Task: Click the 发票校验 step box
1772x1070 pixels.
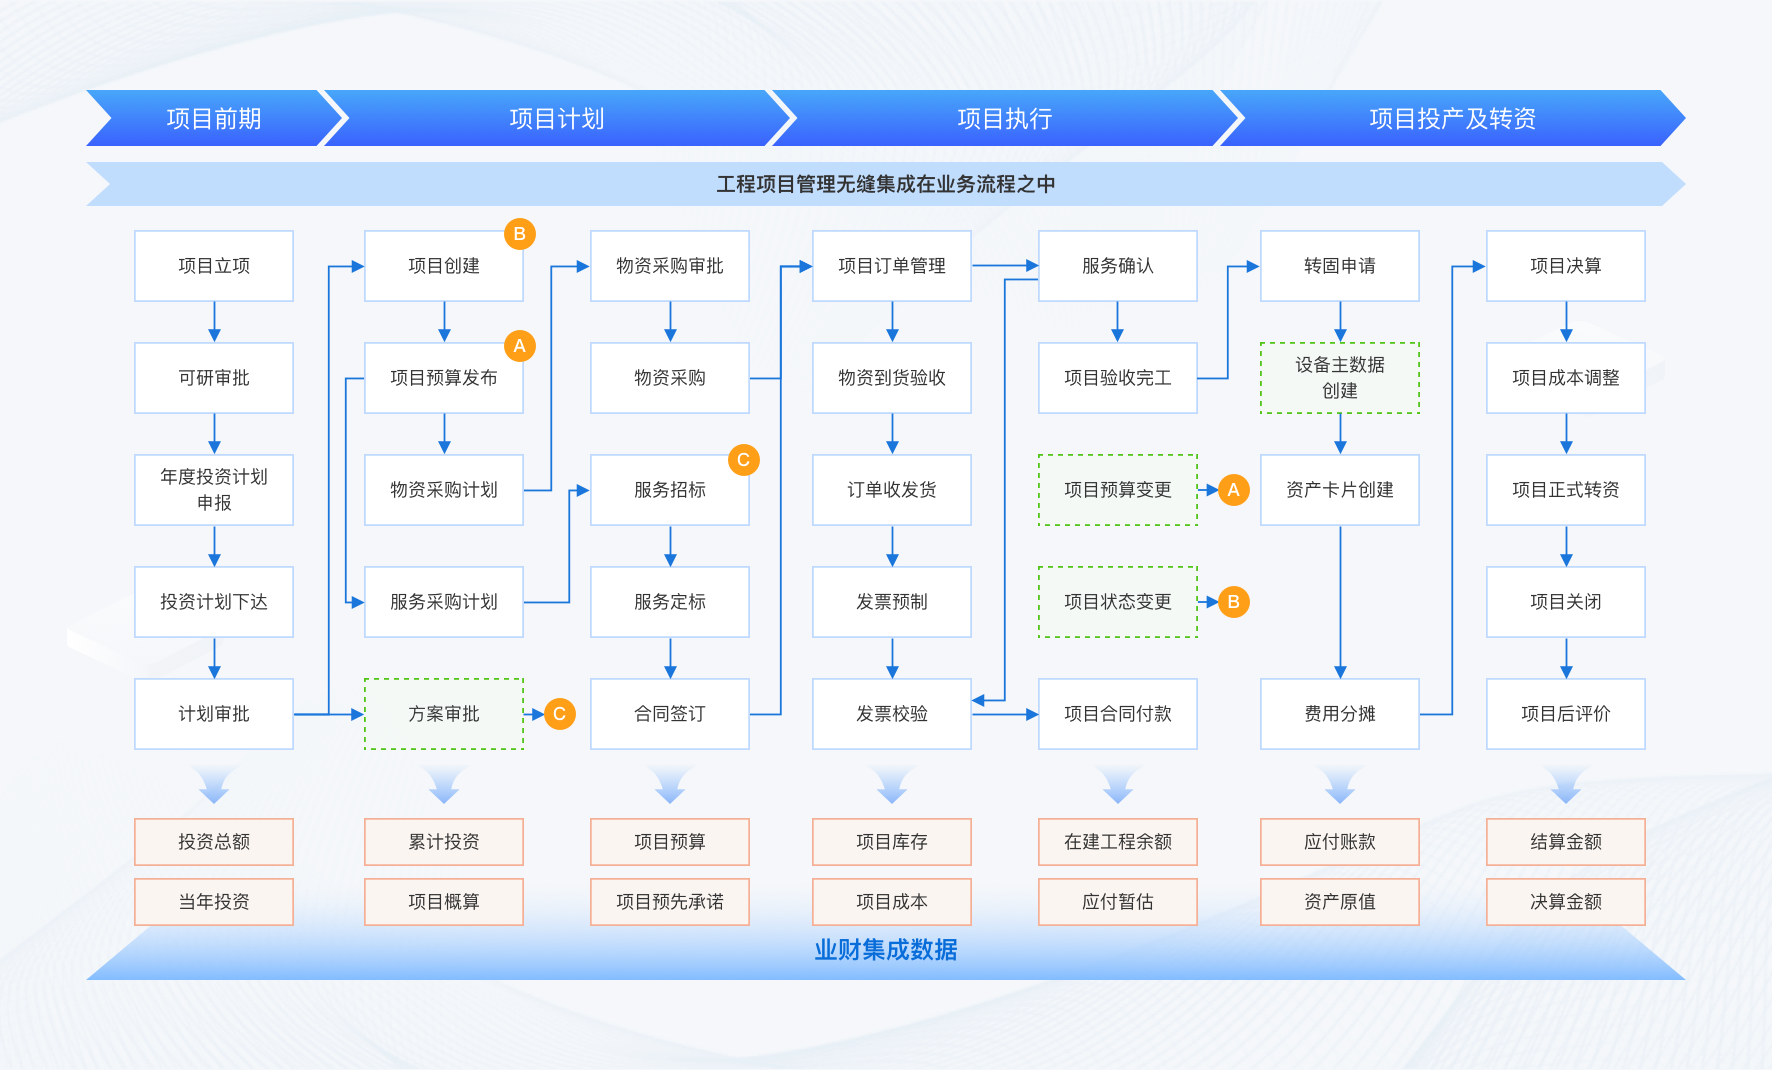Action: pyautogui.click(x=891, y=714)
